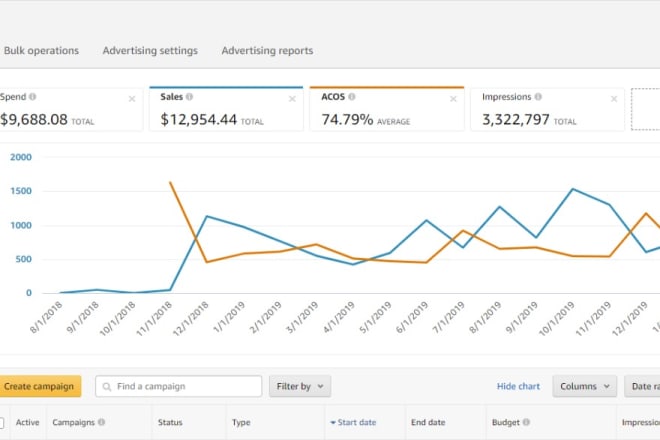Open the Filter by dropdown

[x=300, y=386]
